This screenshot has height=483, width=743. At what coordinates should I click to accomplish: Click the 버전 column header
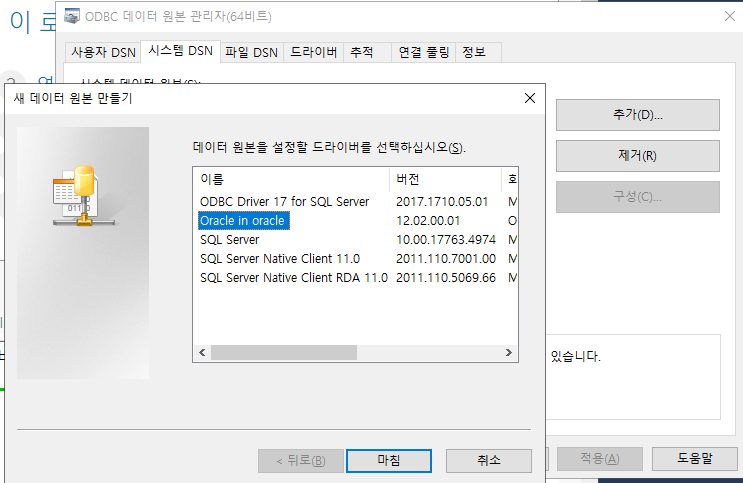pos(445,179)
